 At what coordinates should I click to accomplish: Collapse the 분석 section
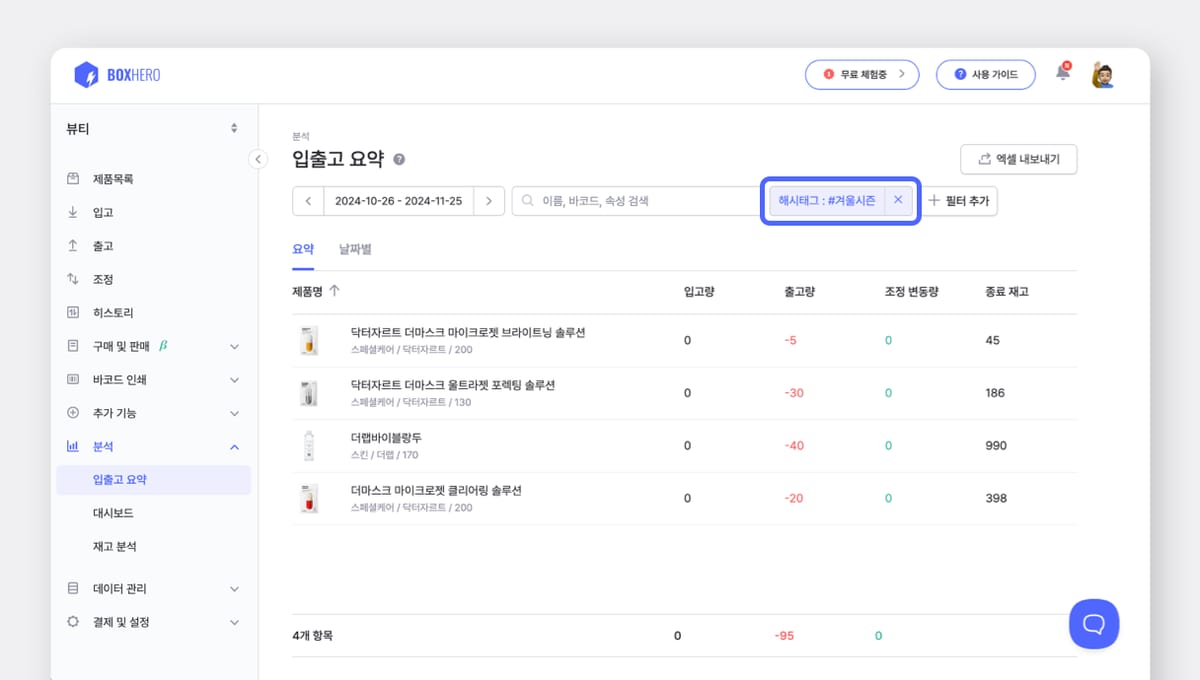[x=234, y=446]
